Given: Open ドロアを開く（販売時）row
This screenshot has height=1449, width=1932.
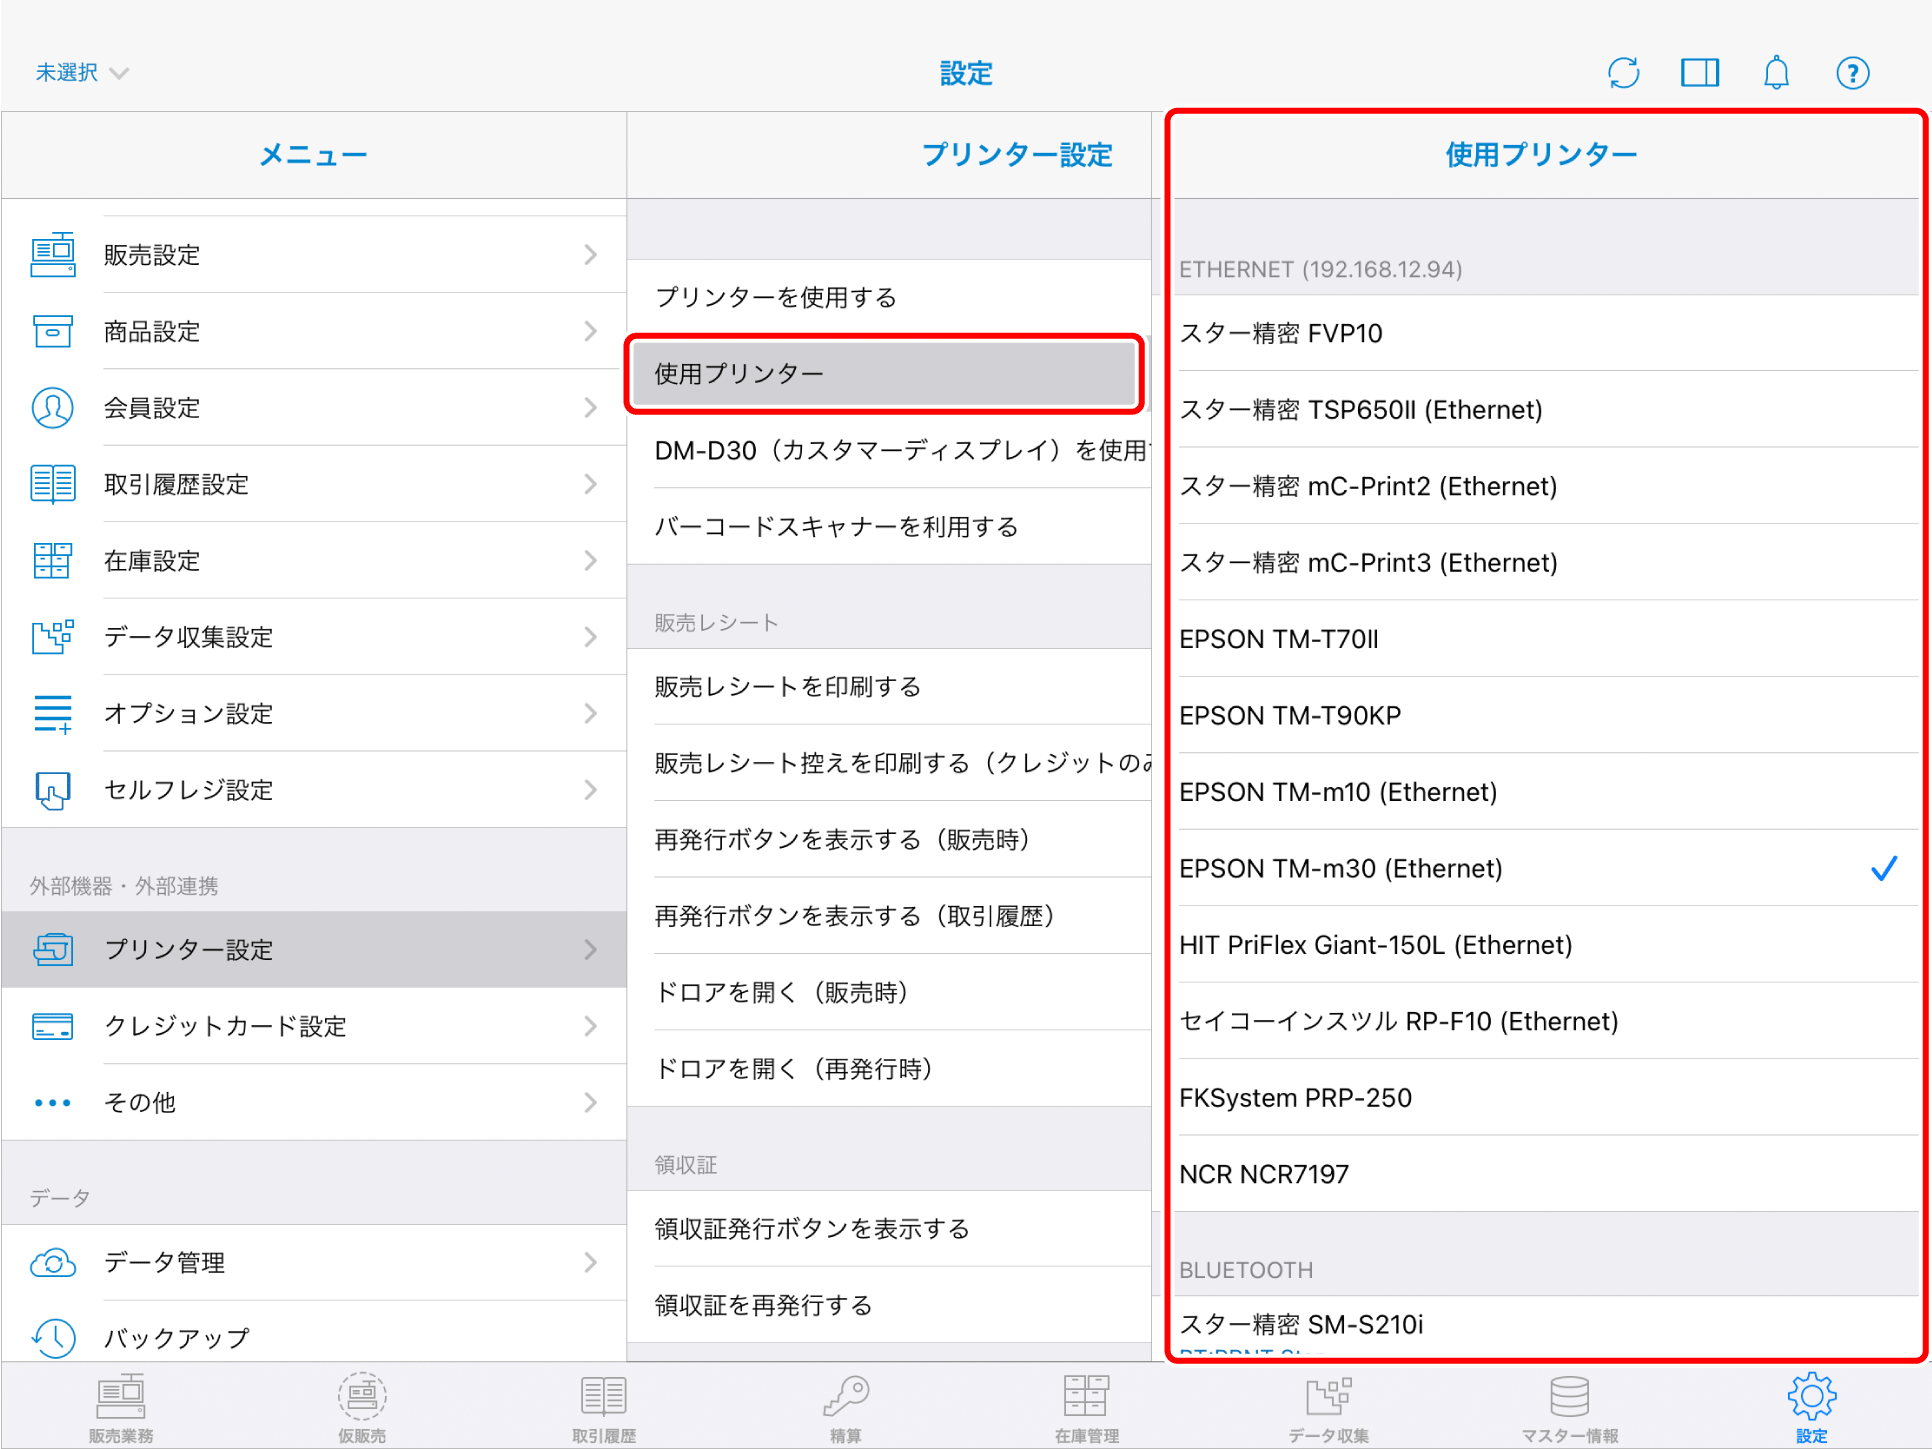Looking at the screenshot, I should (889, 993).
